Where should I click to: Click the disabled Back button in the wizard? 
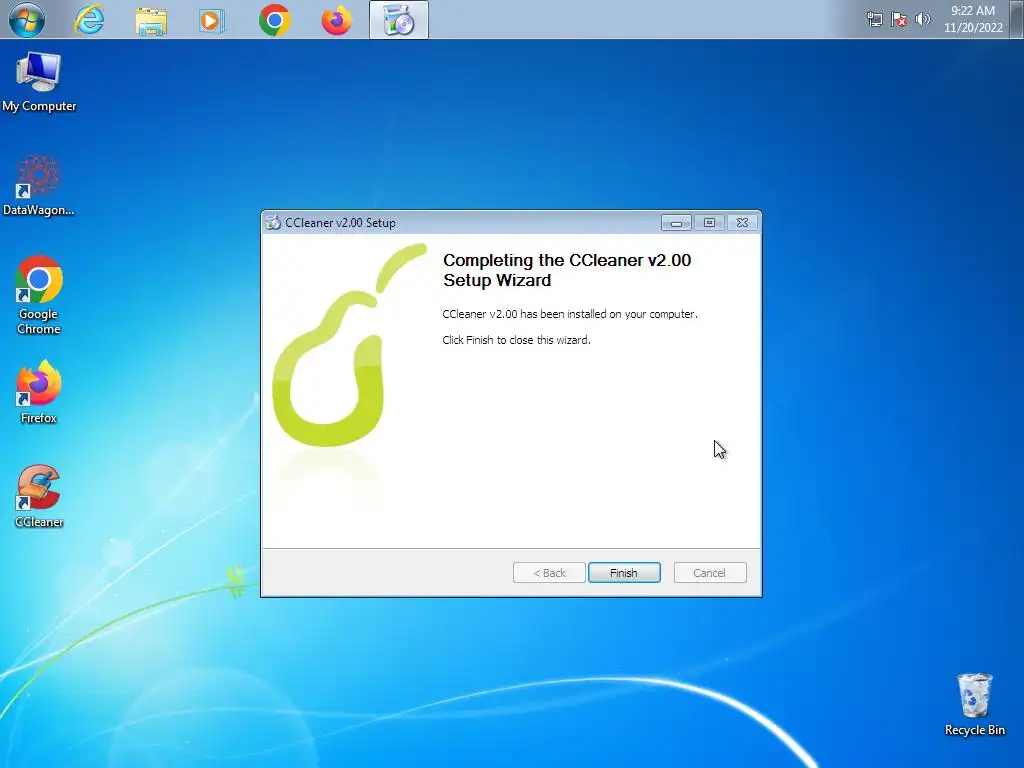point(549,573)
